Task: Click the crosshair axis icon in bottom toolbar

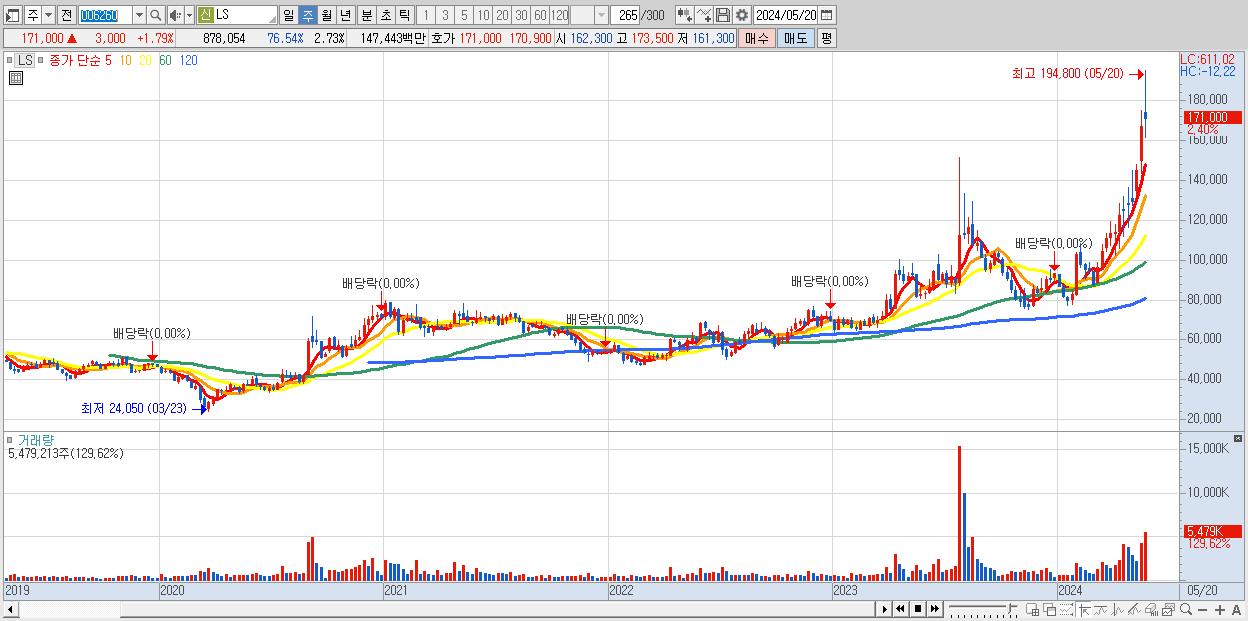Action: 1084,609
